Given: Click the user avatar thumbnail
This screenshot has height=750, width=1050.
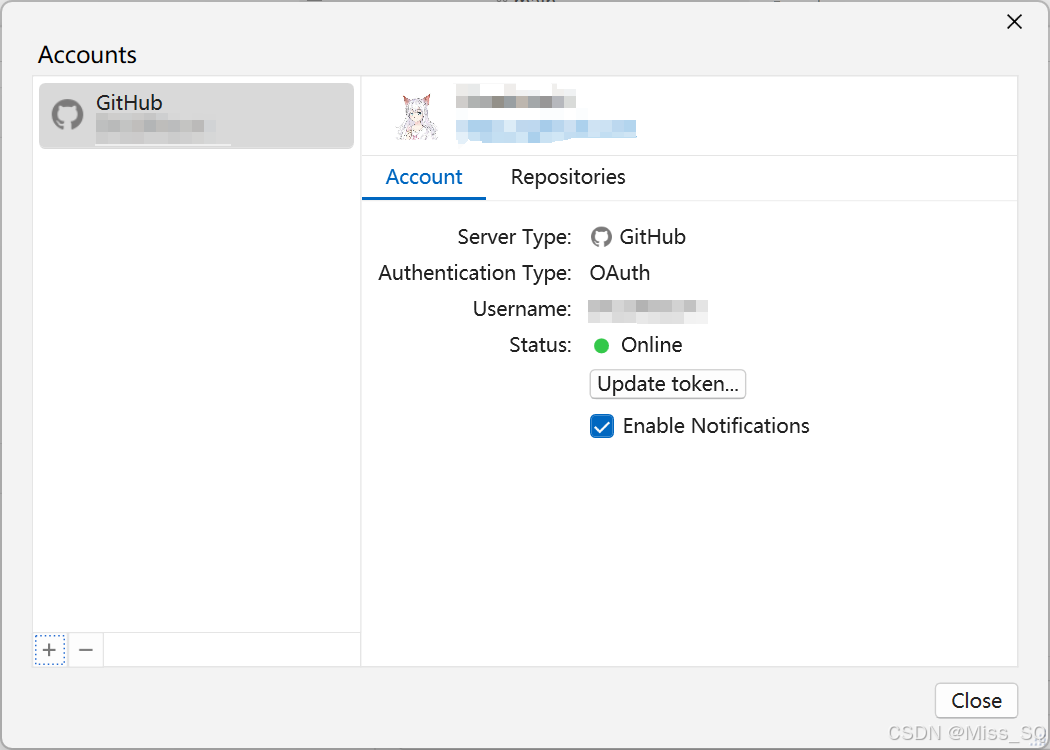Looking at the screenshot, I should click(418, 117).
